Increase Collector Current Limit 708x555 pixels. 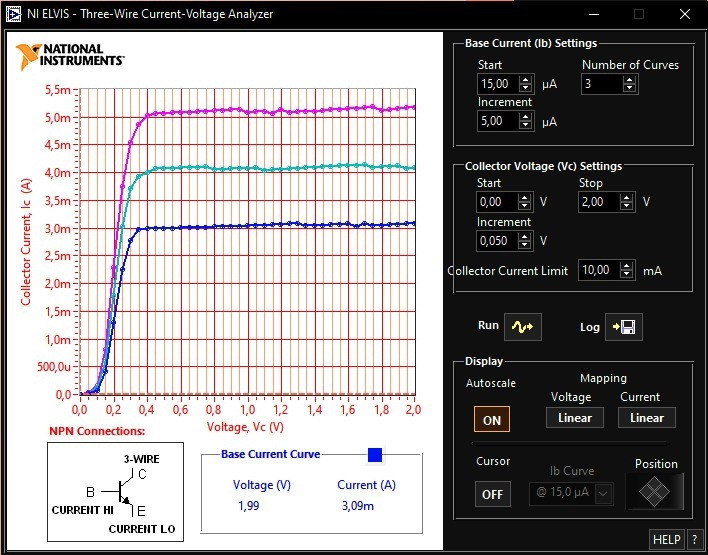point(626,266)
